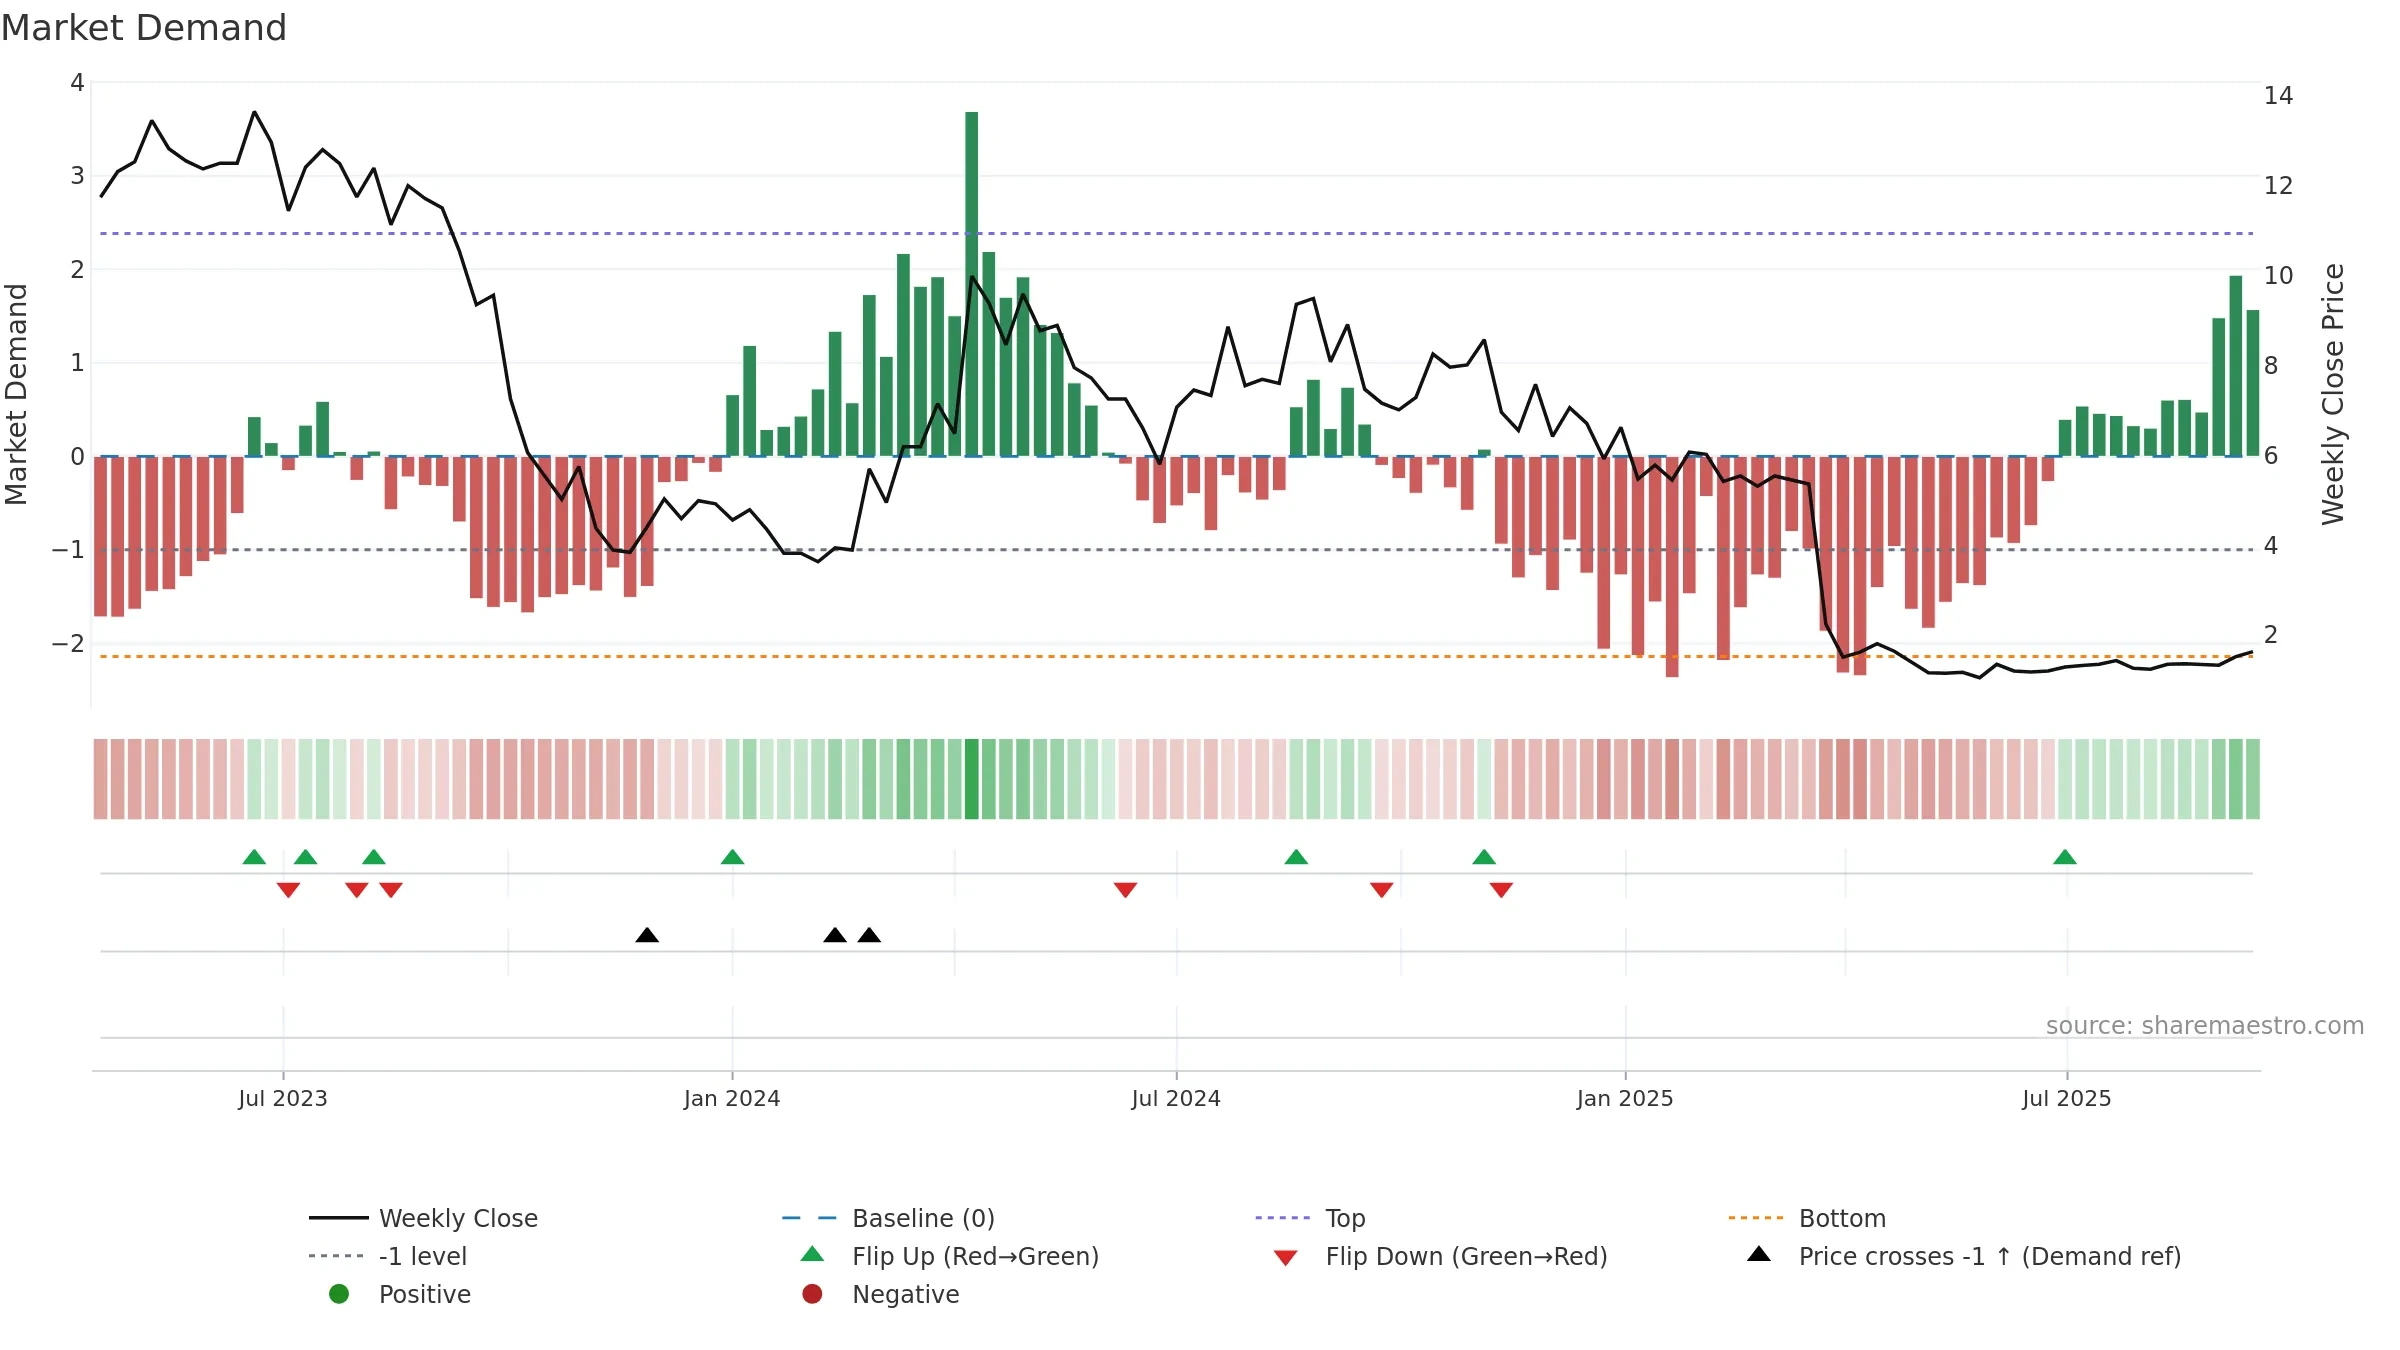Click the Jan 2024 x-axis tick label

pos(732,1098)
